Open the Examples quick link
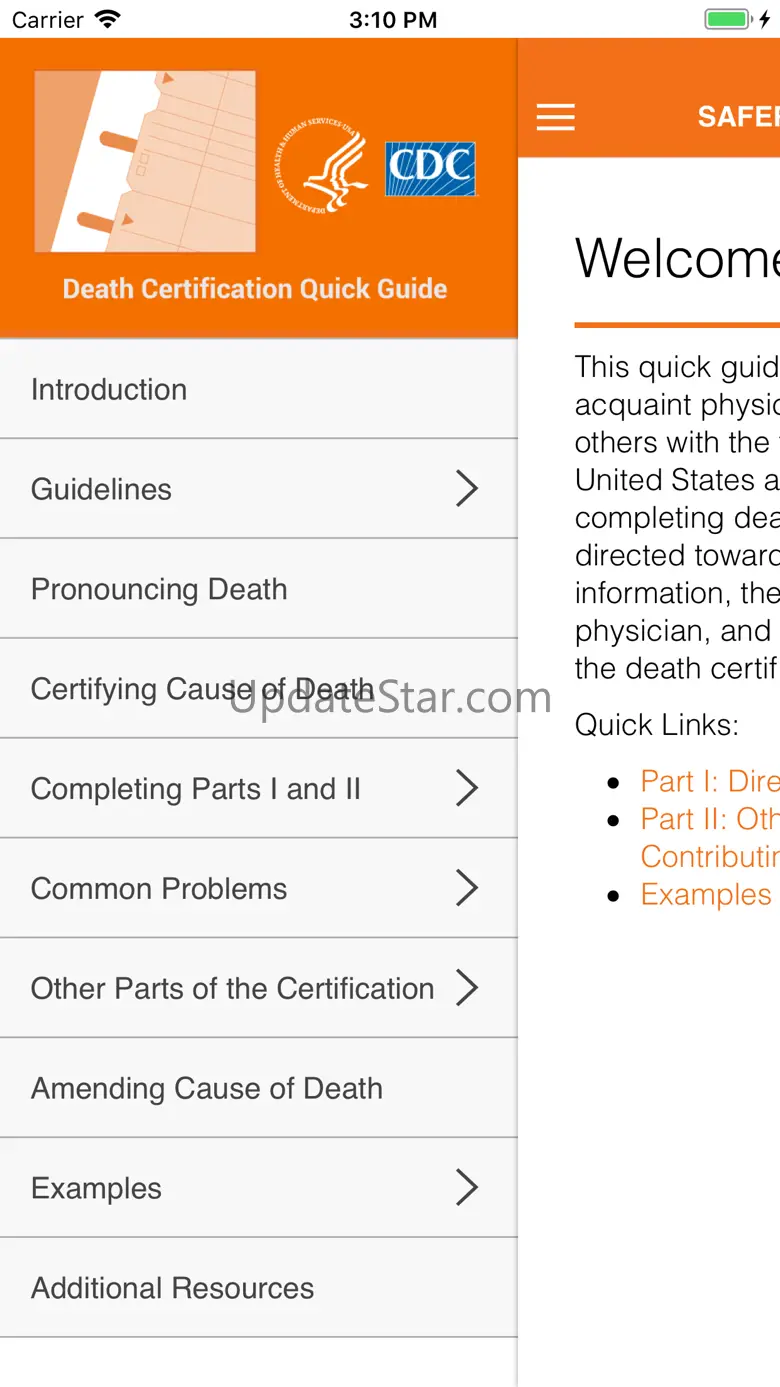This screenshot has height=1387, width=780. [x=706, y=894]
